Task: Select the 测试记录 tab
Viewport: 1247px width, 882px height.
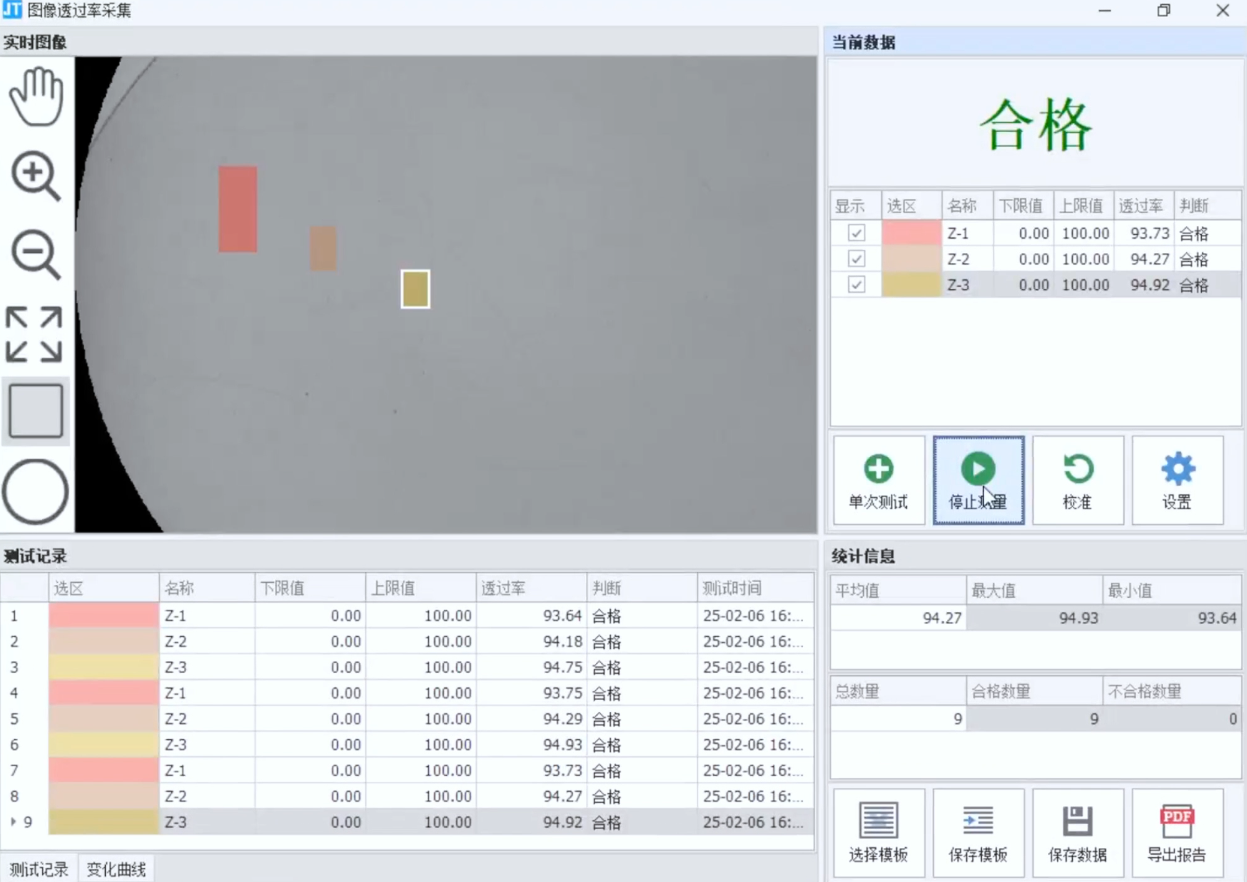Action: [39, 869]
